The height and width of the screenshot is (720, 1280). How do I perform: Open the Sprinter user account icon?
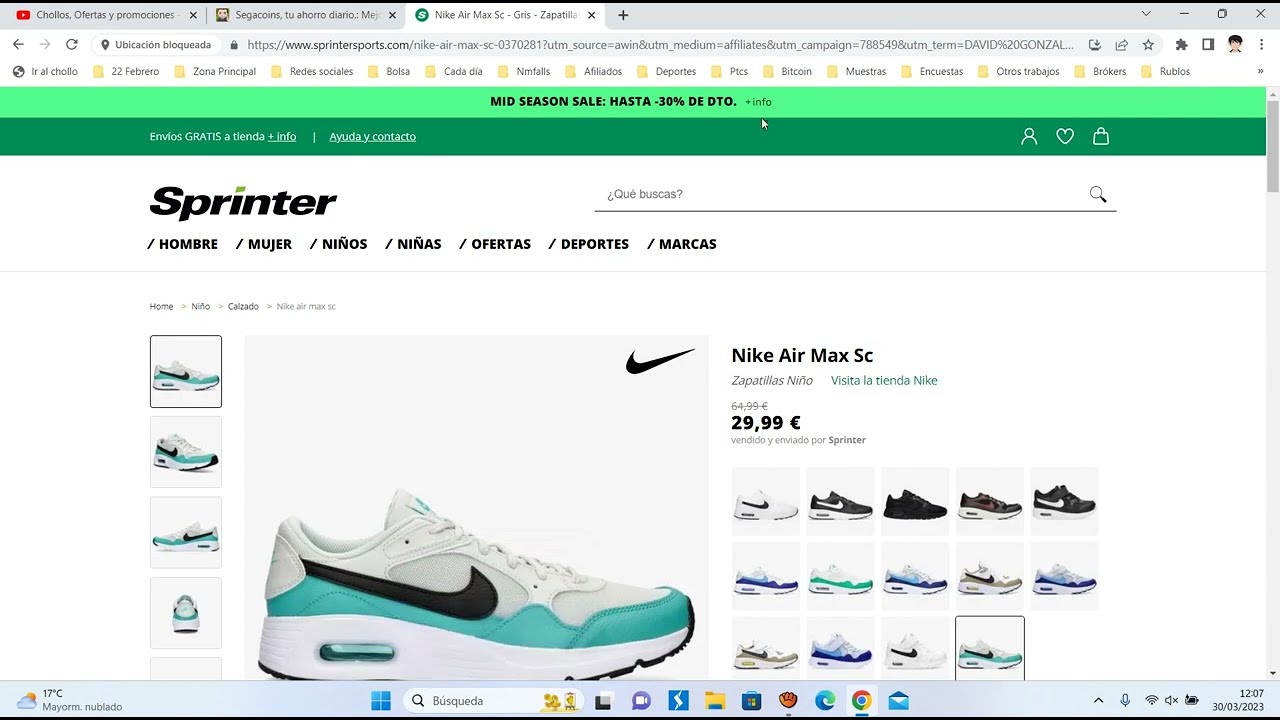click(1029, 137)
